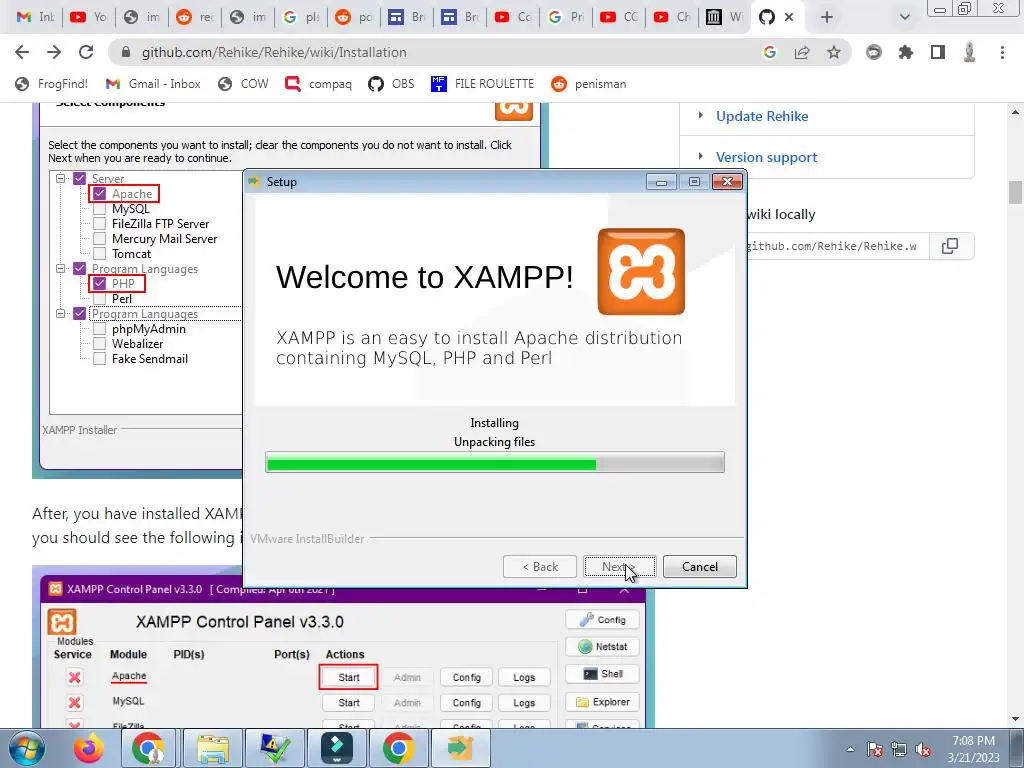The width and height of the screenshot is (1024, 768).
Task: Switch to the Google 'pl' search tab
Action: [300, 17]
